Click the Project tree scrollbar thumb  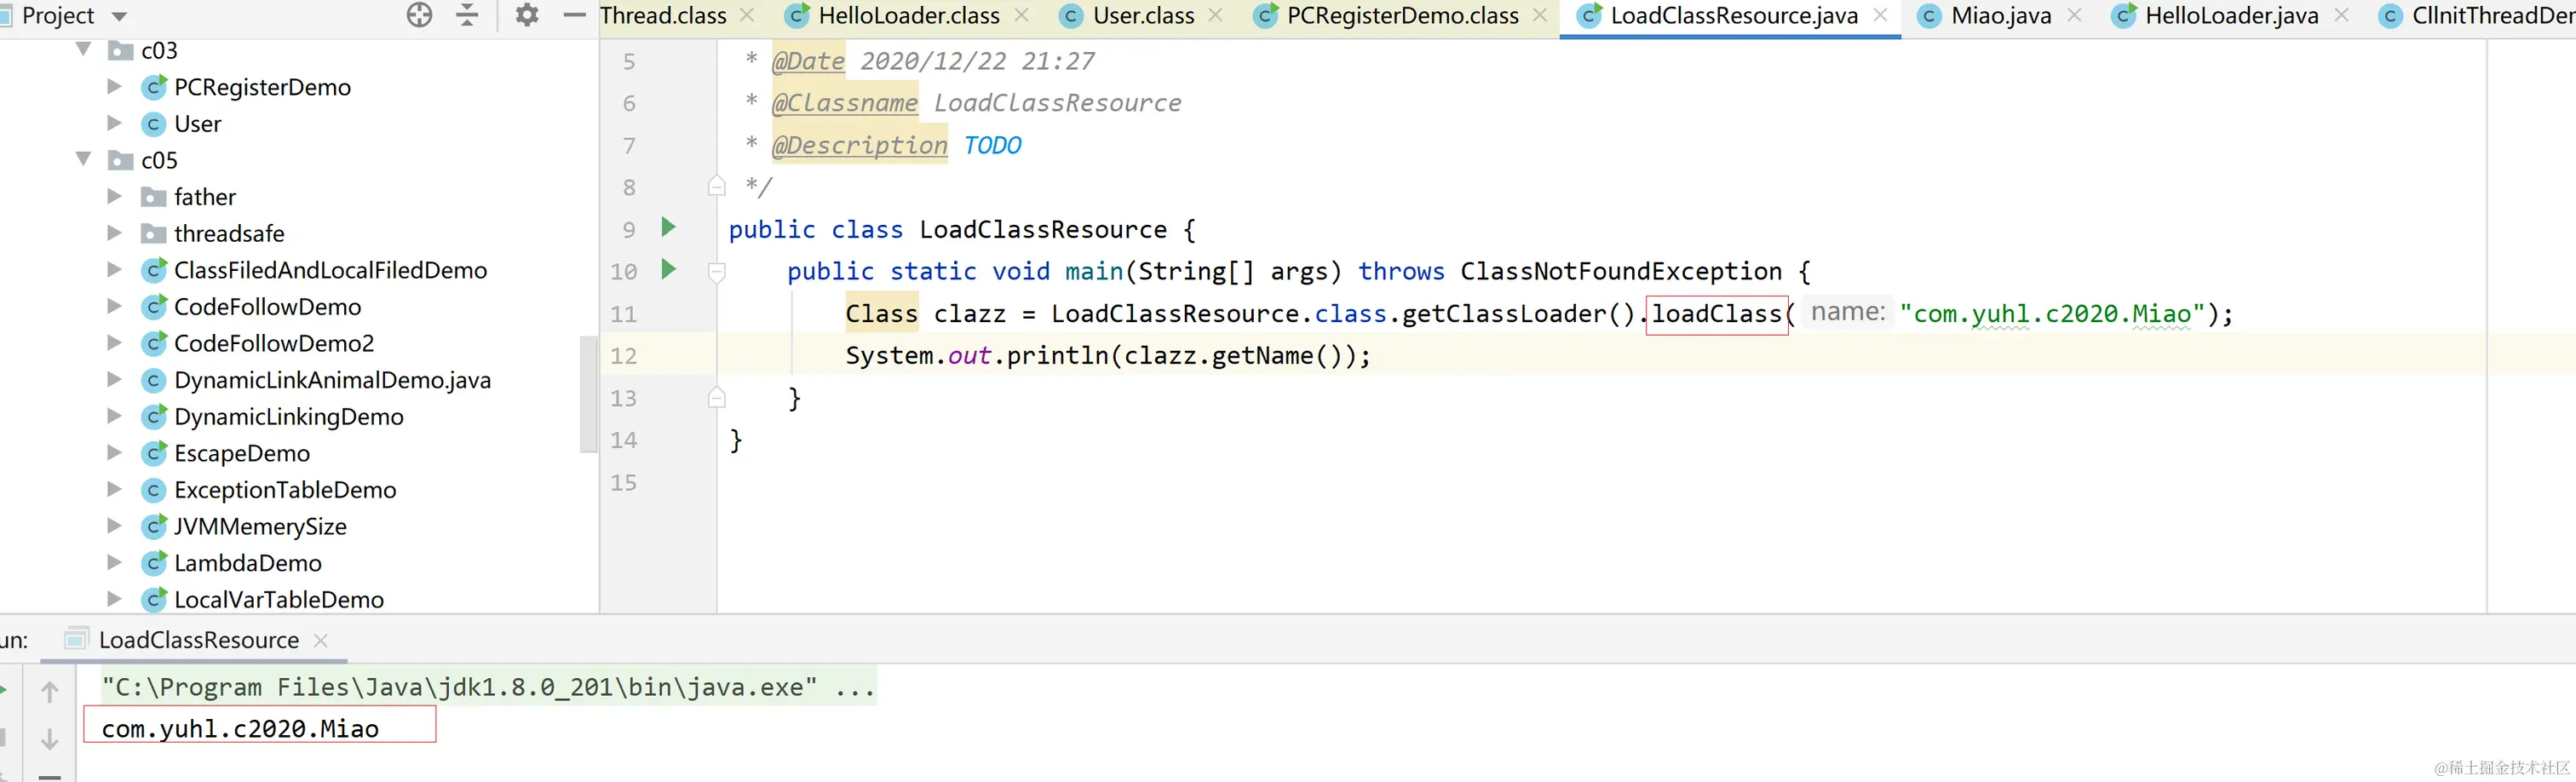coord(588,394)
